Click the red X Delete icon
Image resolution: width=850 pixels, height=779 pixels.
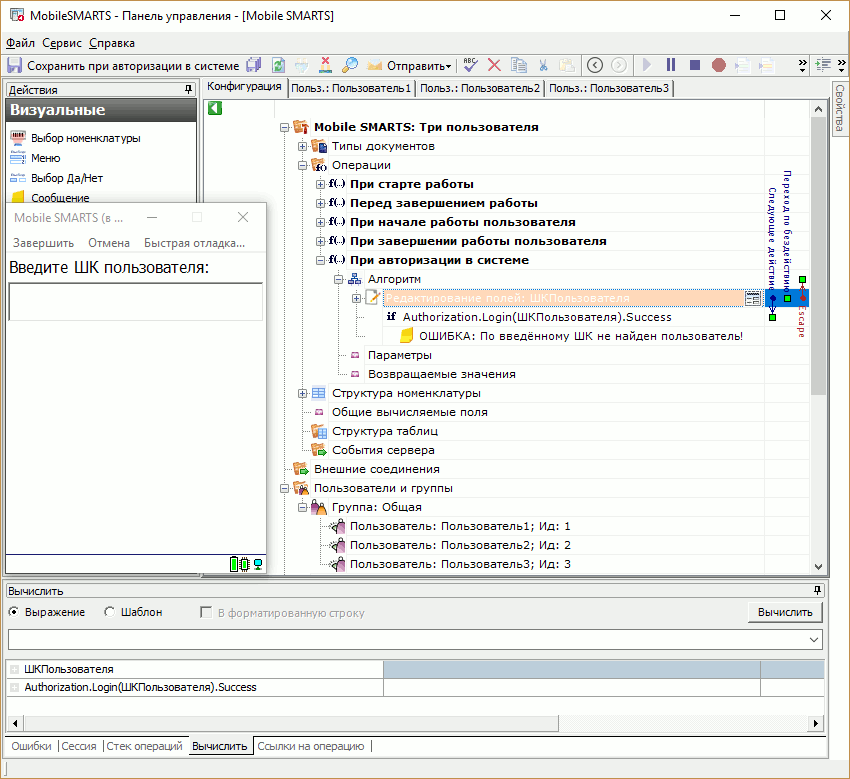(494, 66)
